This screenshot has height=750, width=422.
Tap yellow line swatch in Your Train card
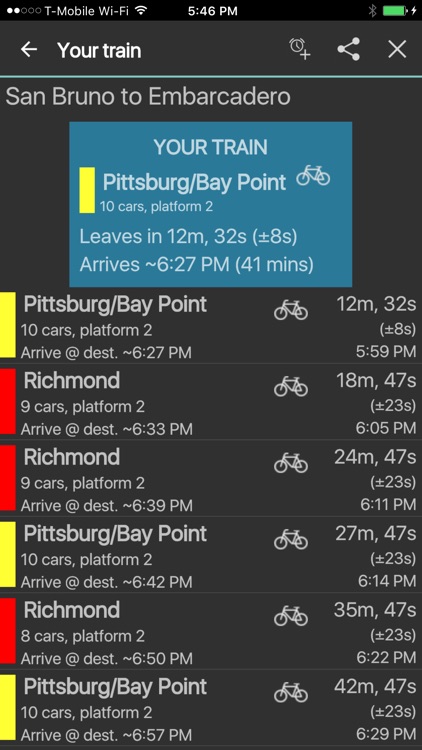(87, 190)
